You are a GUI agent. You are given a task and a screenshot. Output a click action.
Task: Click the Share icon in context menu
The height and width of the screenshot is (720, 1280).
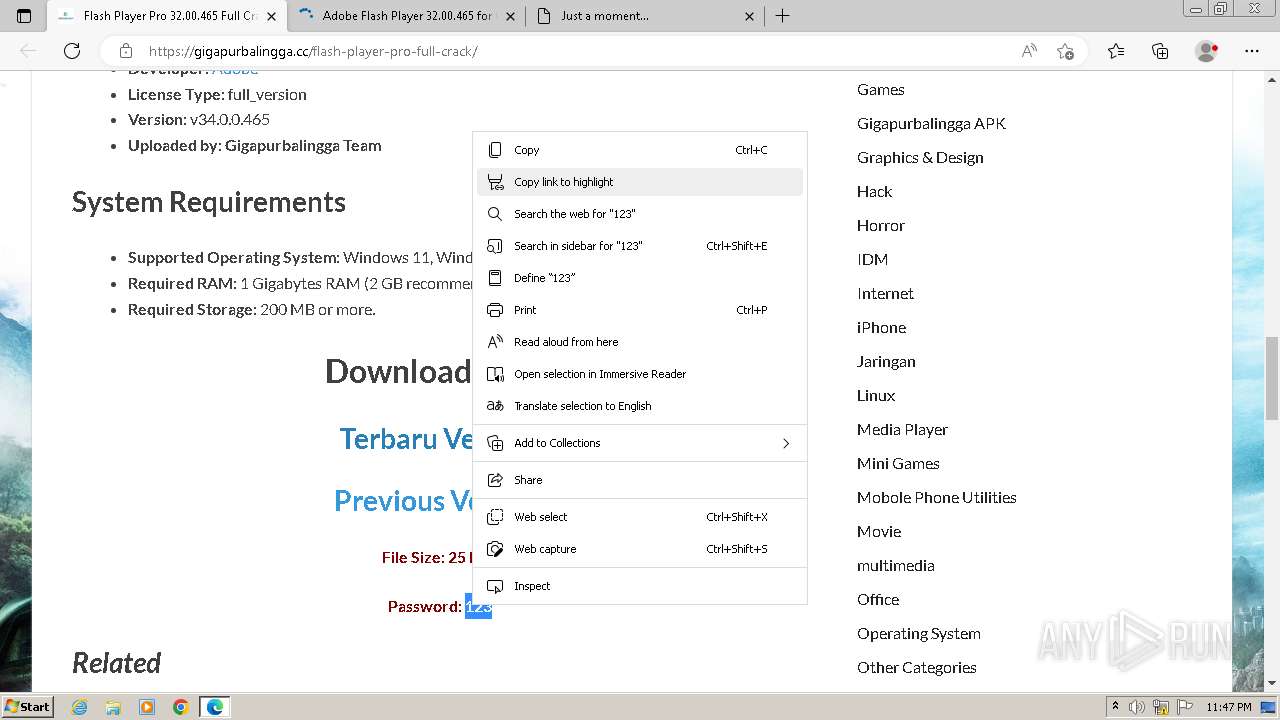pos(494,480)
